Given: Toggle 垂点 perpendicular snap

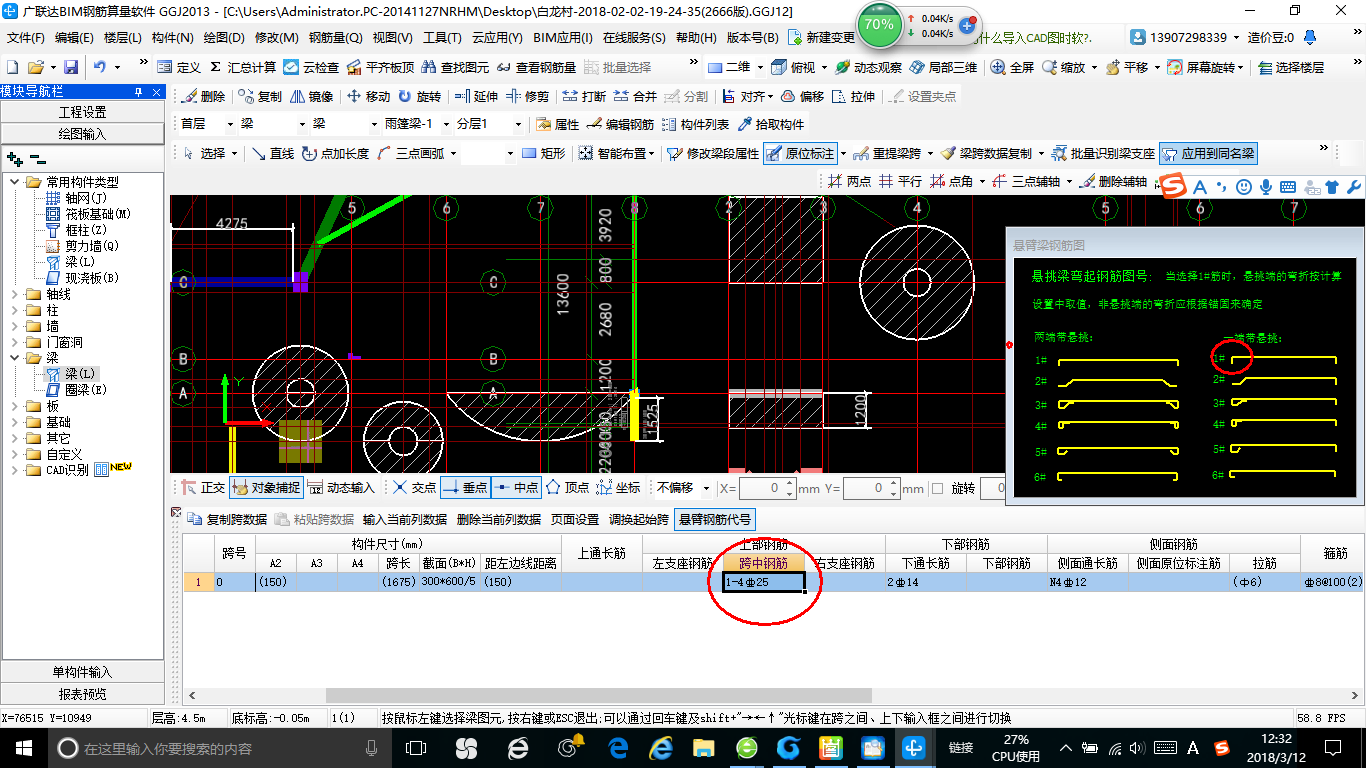Looking at the screenshot, I should tap(465, 488).
